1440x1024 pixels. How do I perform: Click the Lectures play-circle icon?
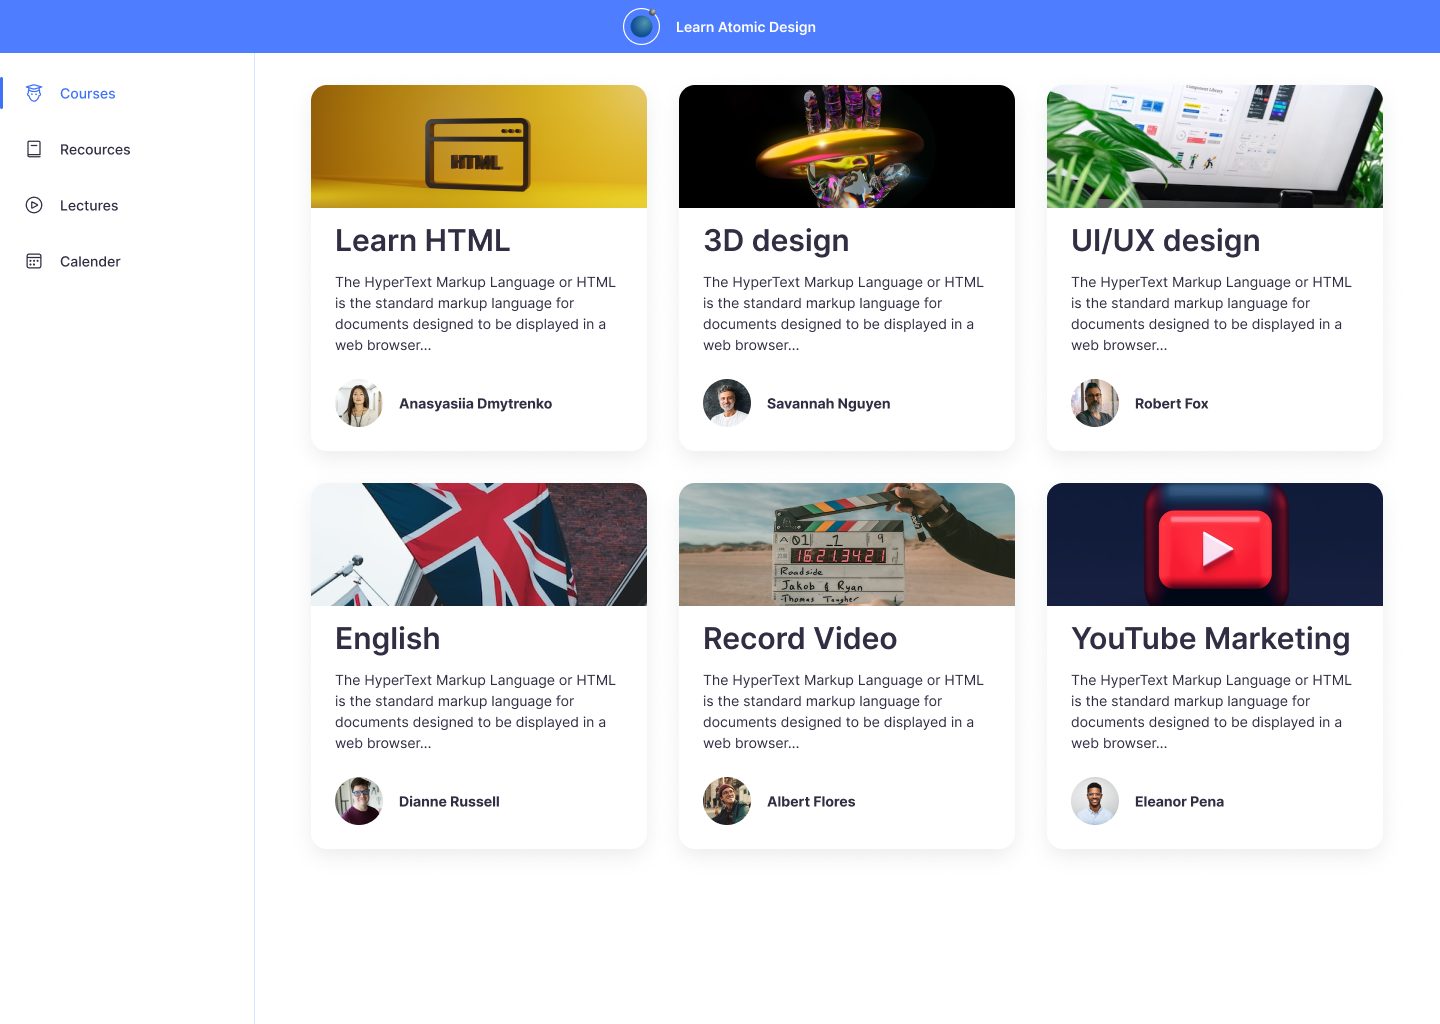(x=34, y=205)
